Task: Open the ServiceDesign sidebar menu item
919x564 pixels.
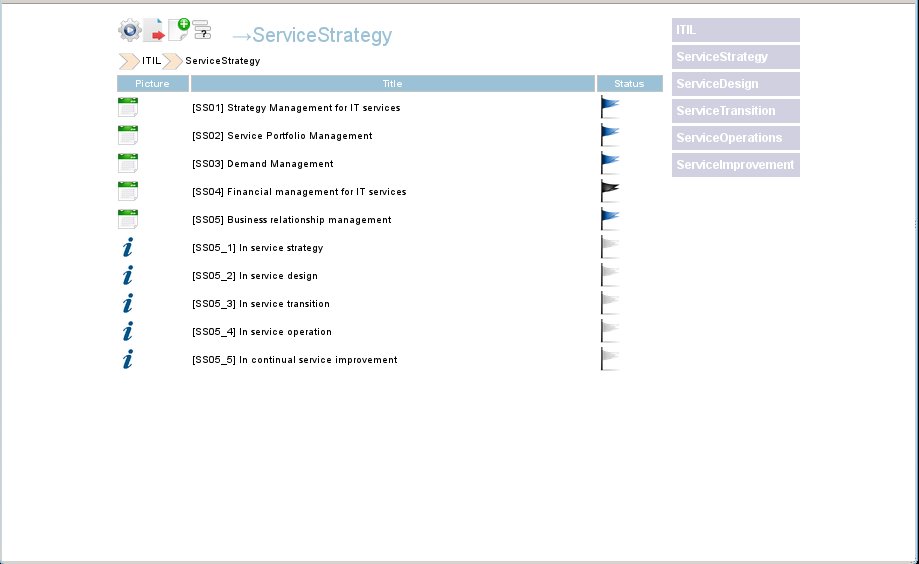Action: coord(736,84)
